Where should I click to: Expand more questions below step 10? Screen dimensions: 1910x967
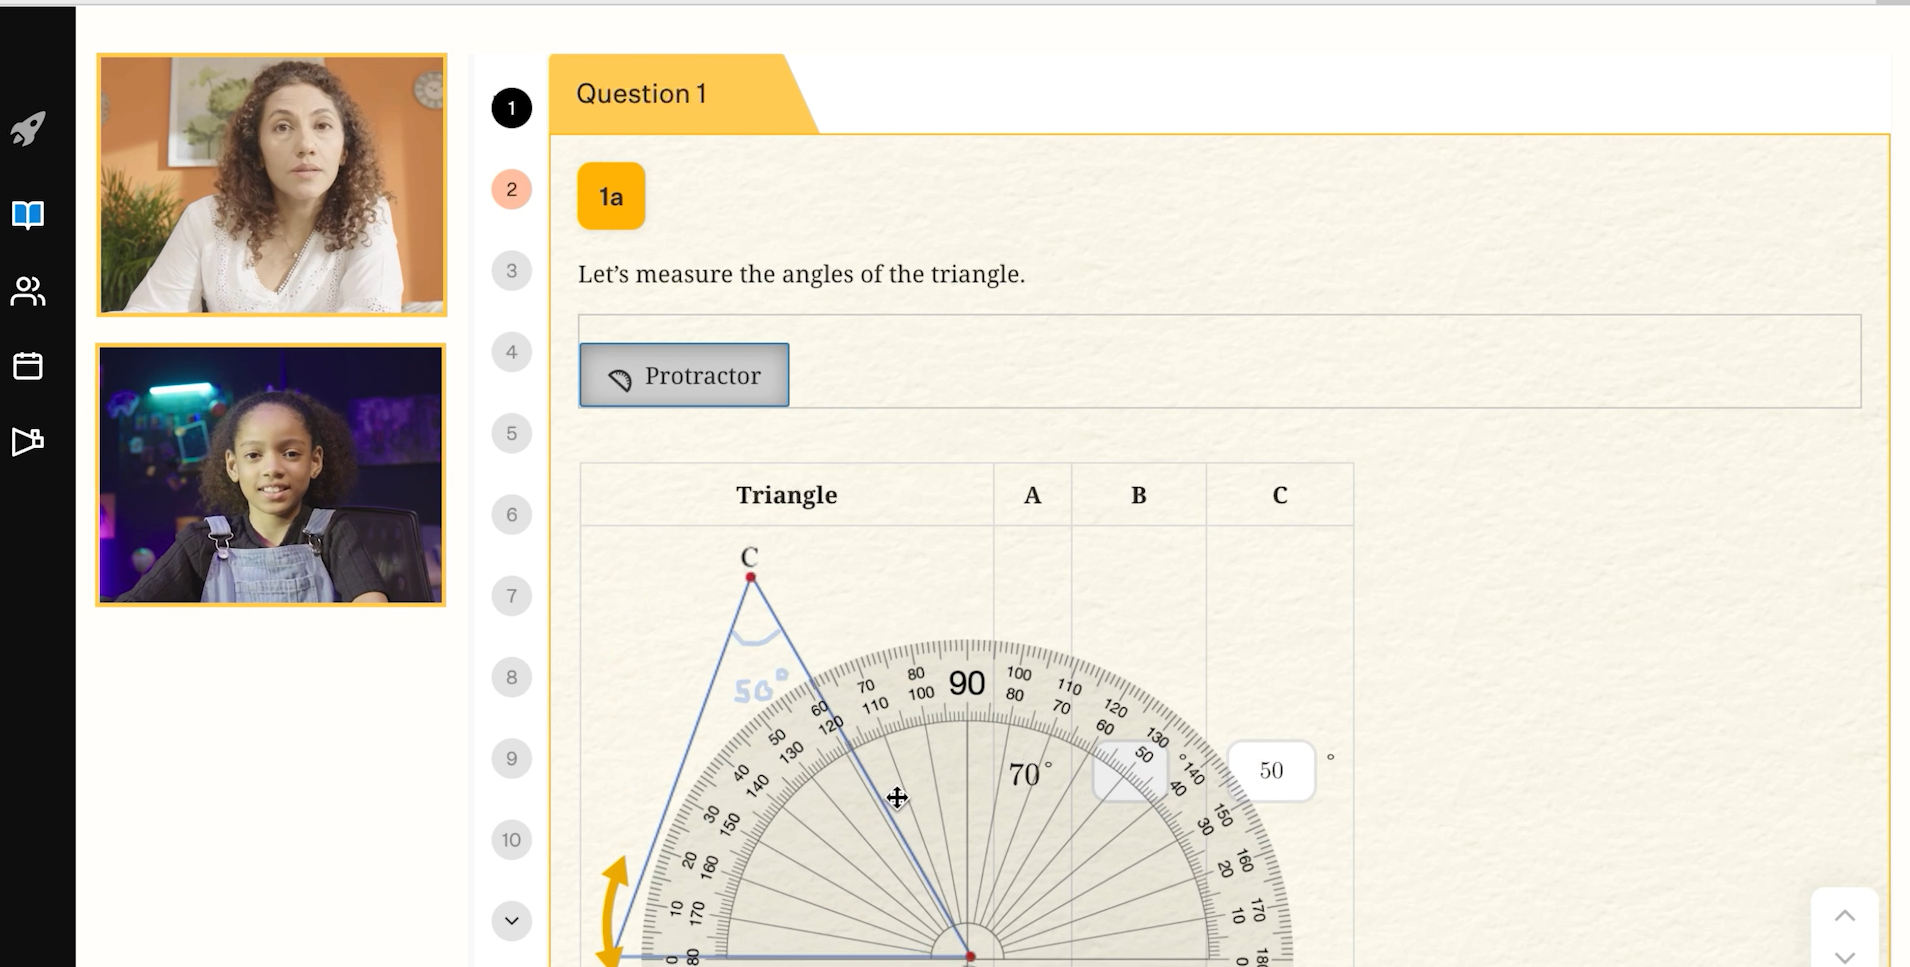511,919
